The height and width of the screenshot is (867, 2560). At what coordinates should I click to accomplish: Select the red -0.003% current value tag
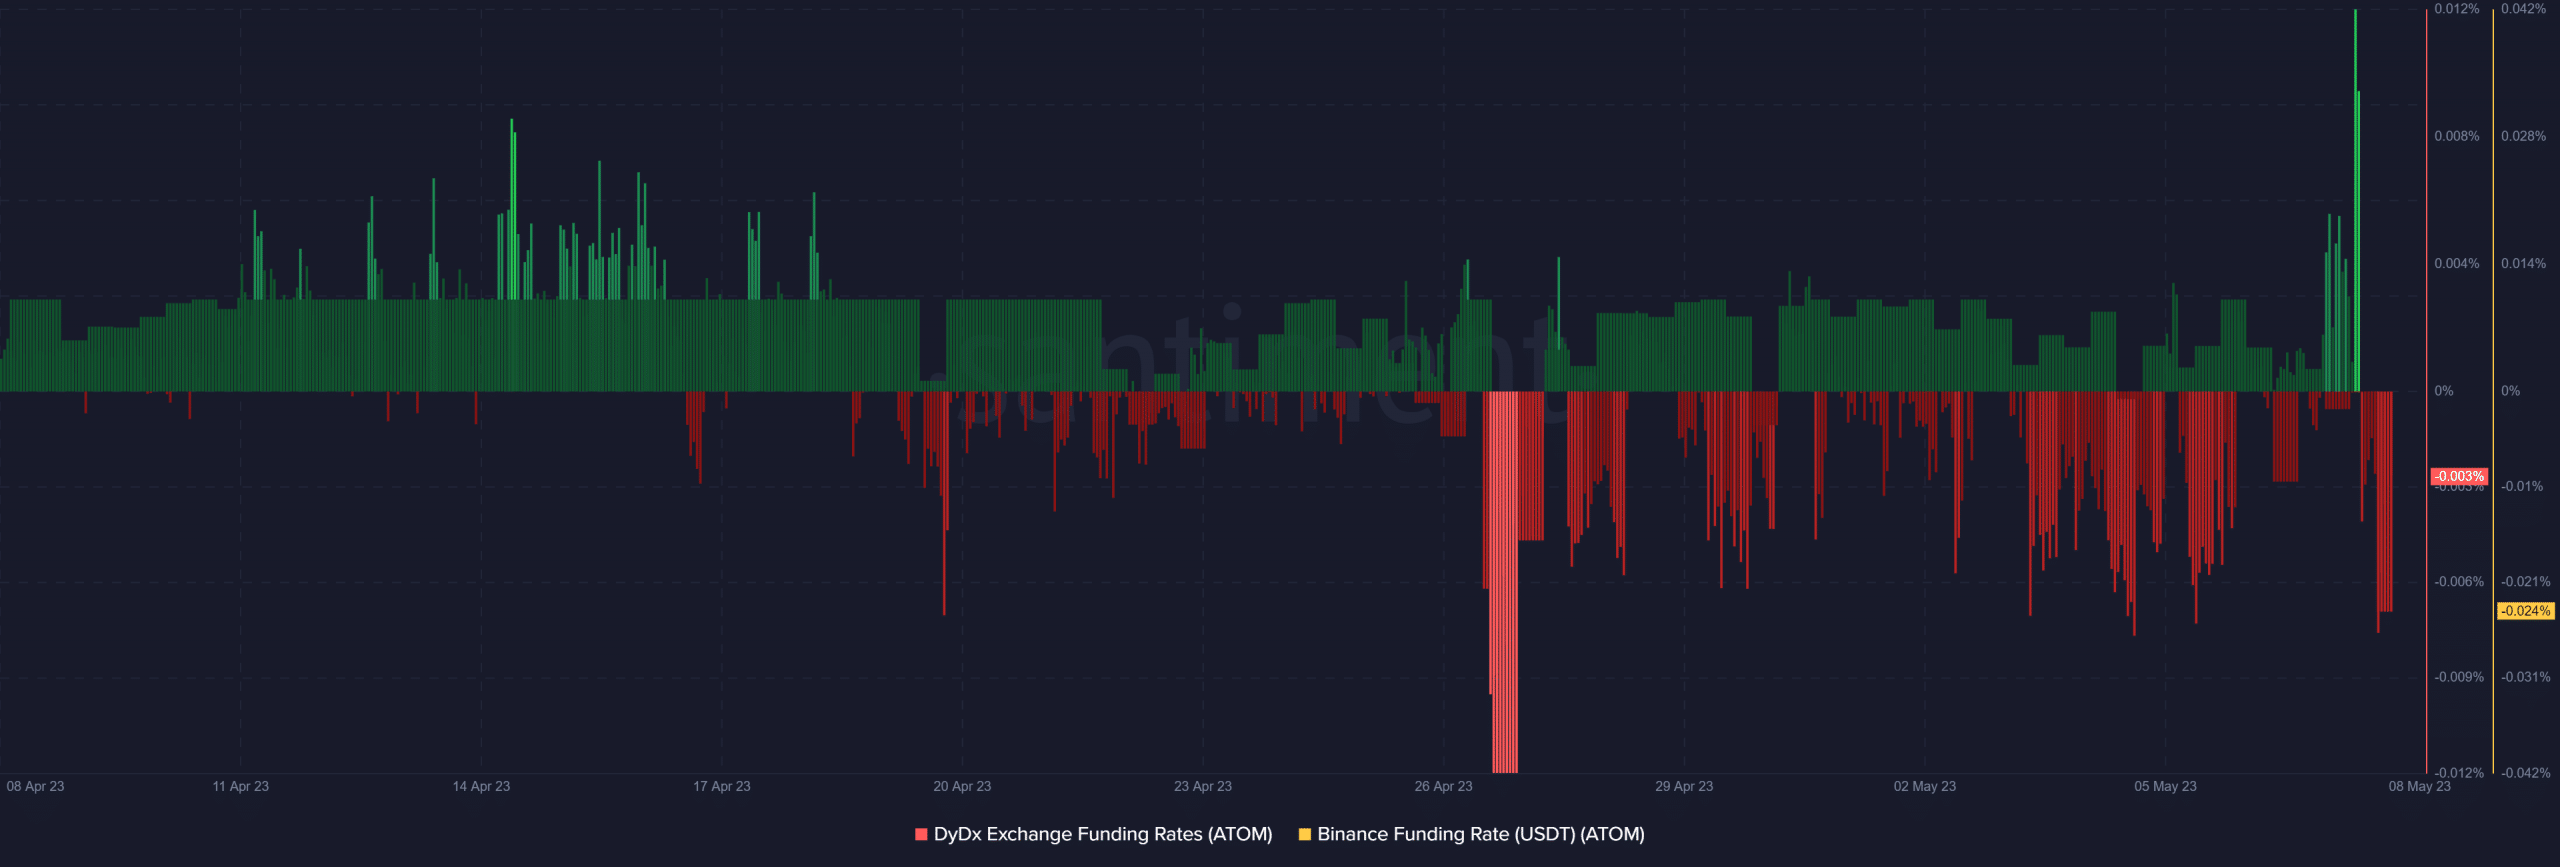click(2459, 477)
